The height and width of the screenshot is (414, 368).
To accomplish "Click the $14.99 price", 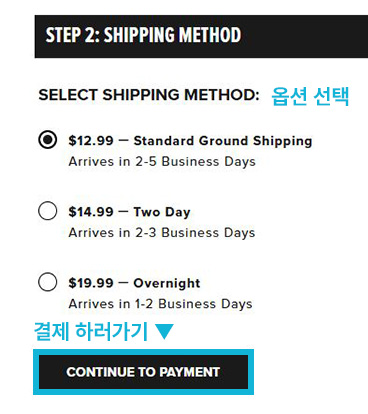I will click(91, 212).
